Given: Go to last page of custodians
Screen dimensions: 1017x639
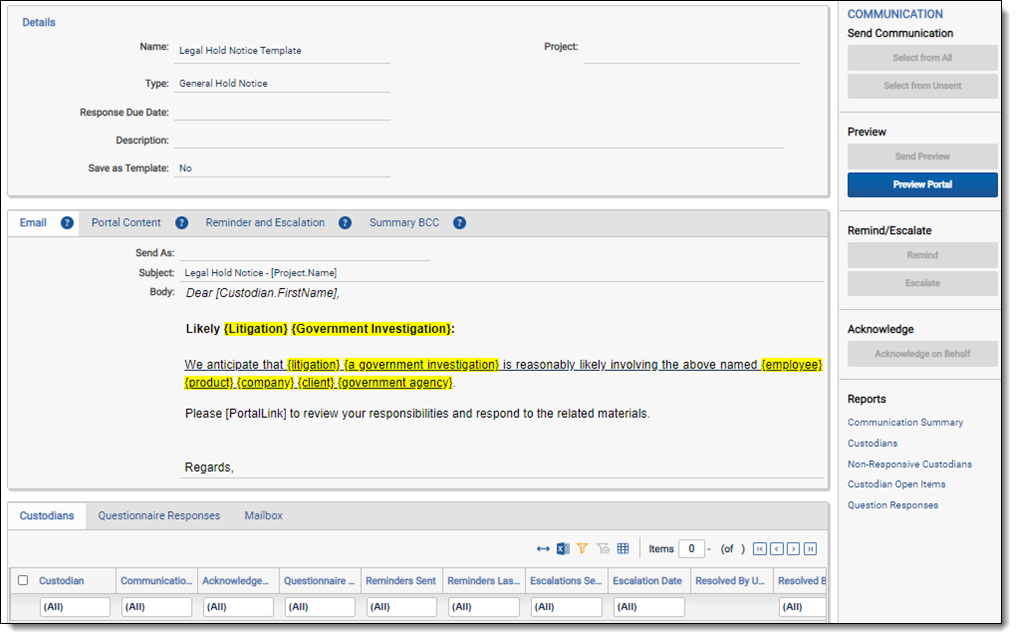Looking at the screenshot, I should click(x=811, y=549).
